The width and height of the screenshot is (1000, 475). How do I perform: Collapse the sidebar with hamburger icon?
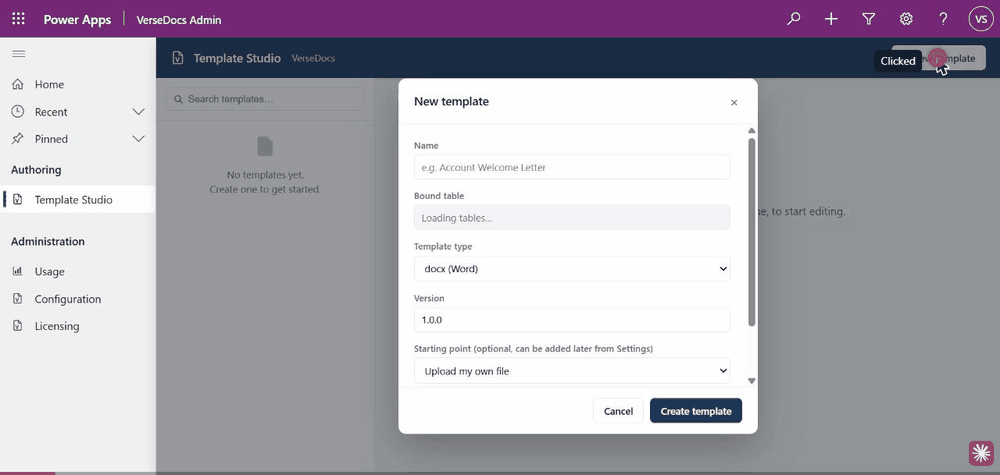[x=18, y=54]
